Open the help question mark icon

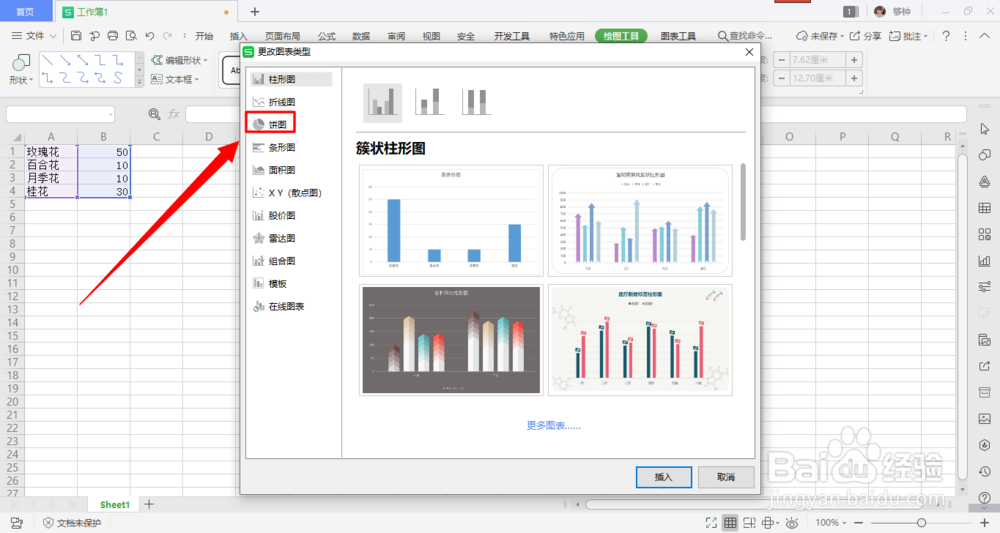946,36
